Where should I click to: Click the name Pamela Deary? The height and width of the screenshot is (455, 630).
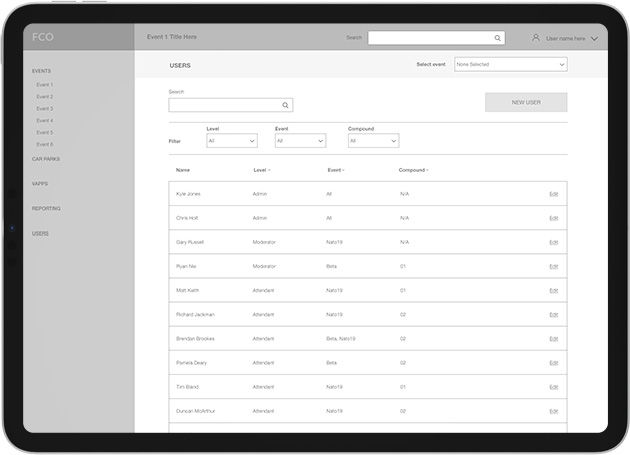pos(191,363)
